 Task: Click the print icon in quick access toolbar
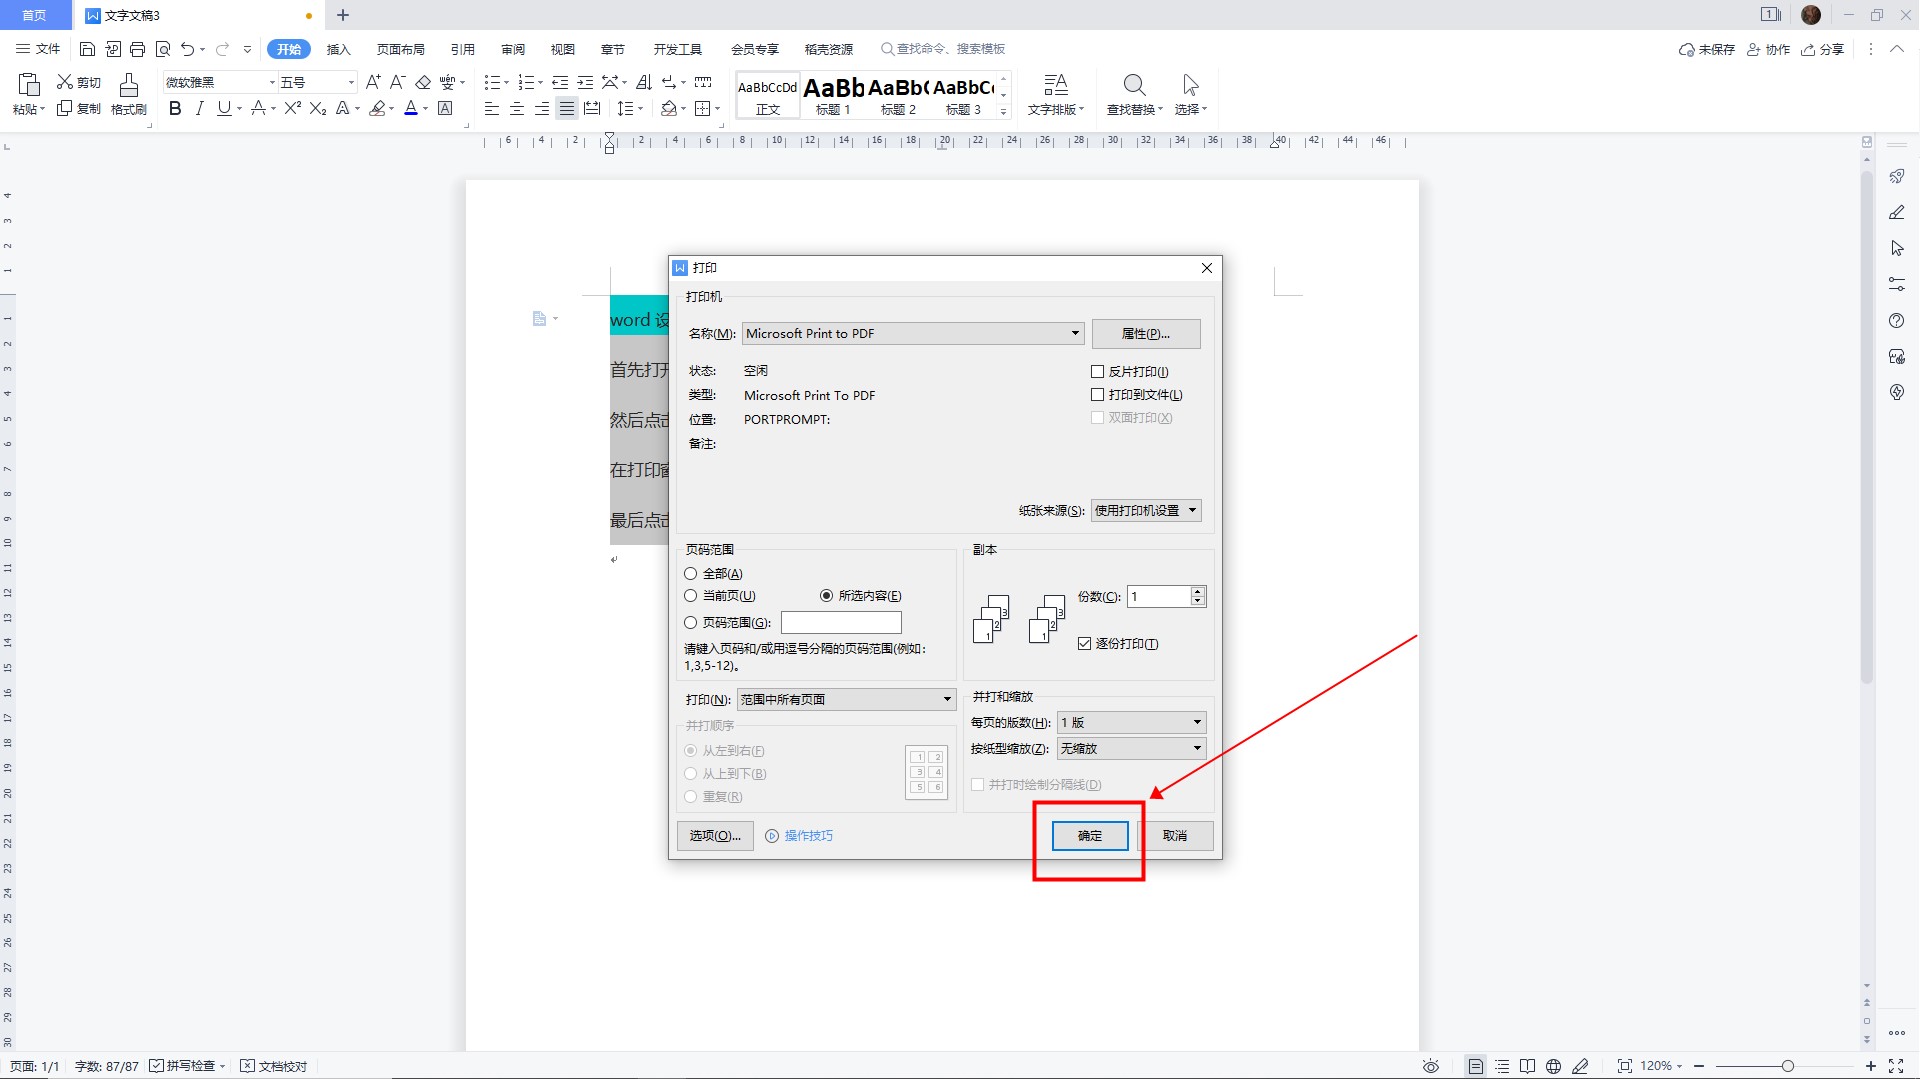138,49
